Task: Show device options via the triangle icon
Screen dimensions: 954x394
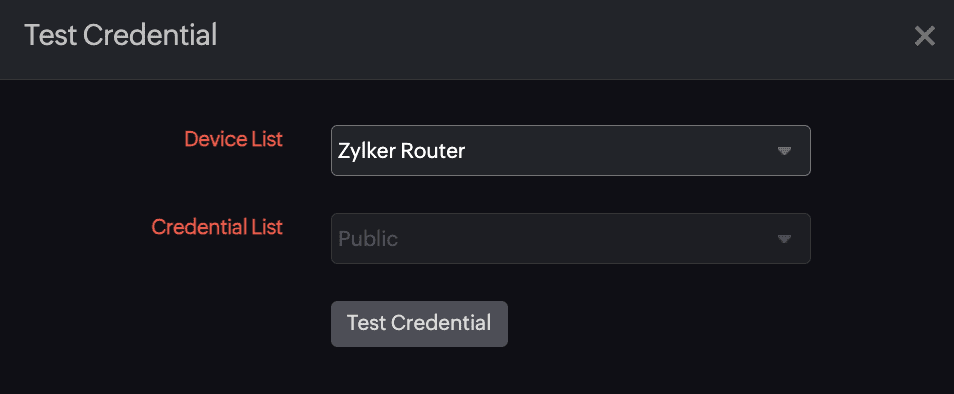Action: pos(784,151)
